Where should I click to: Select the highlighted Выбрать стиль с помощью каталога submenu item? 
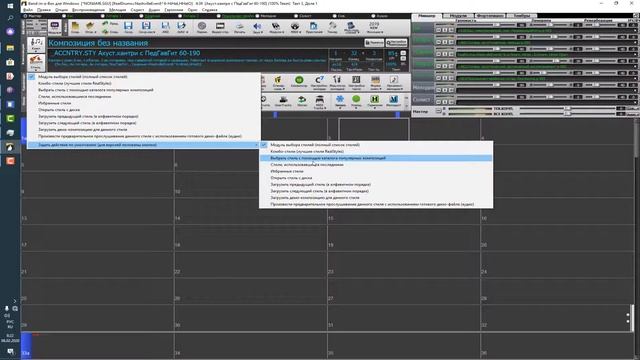(376, 158)
